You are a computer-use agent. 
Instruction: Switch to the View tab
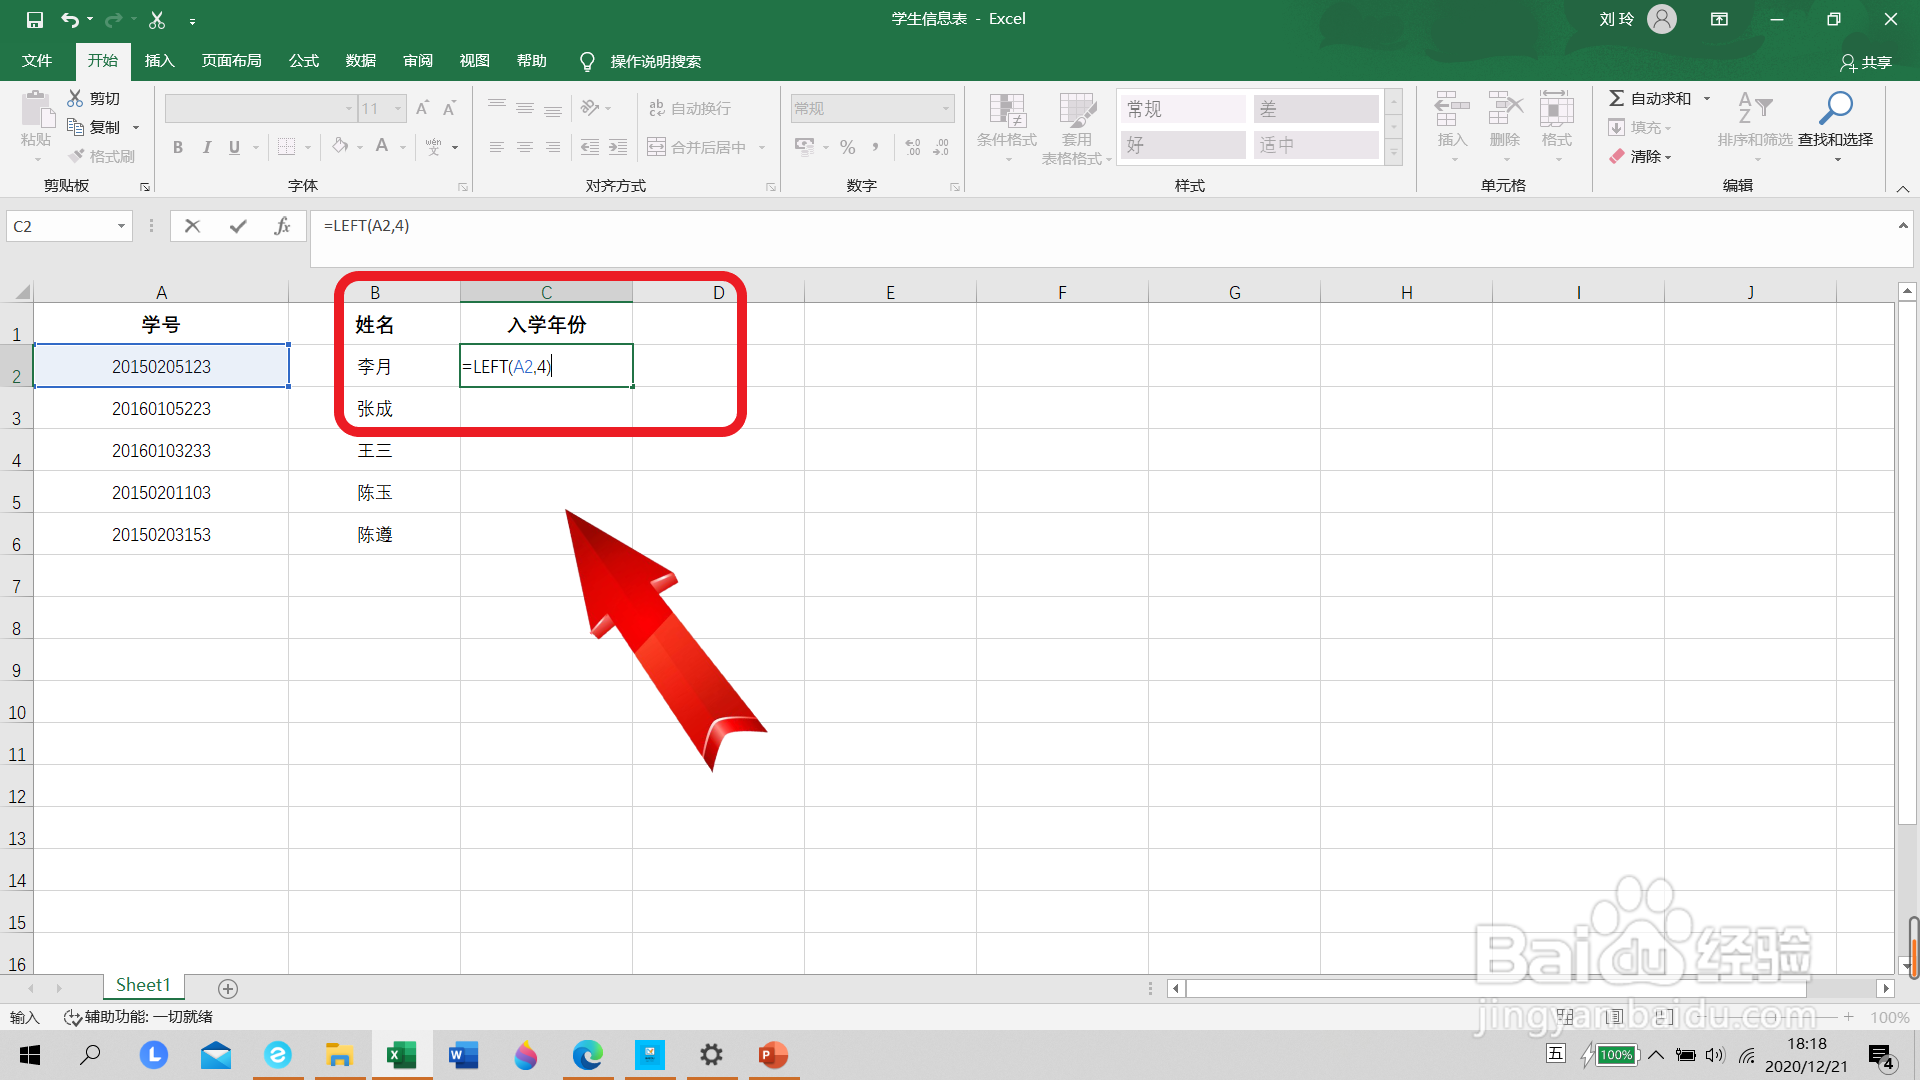click(475, 61)
